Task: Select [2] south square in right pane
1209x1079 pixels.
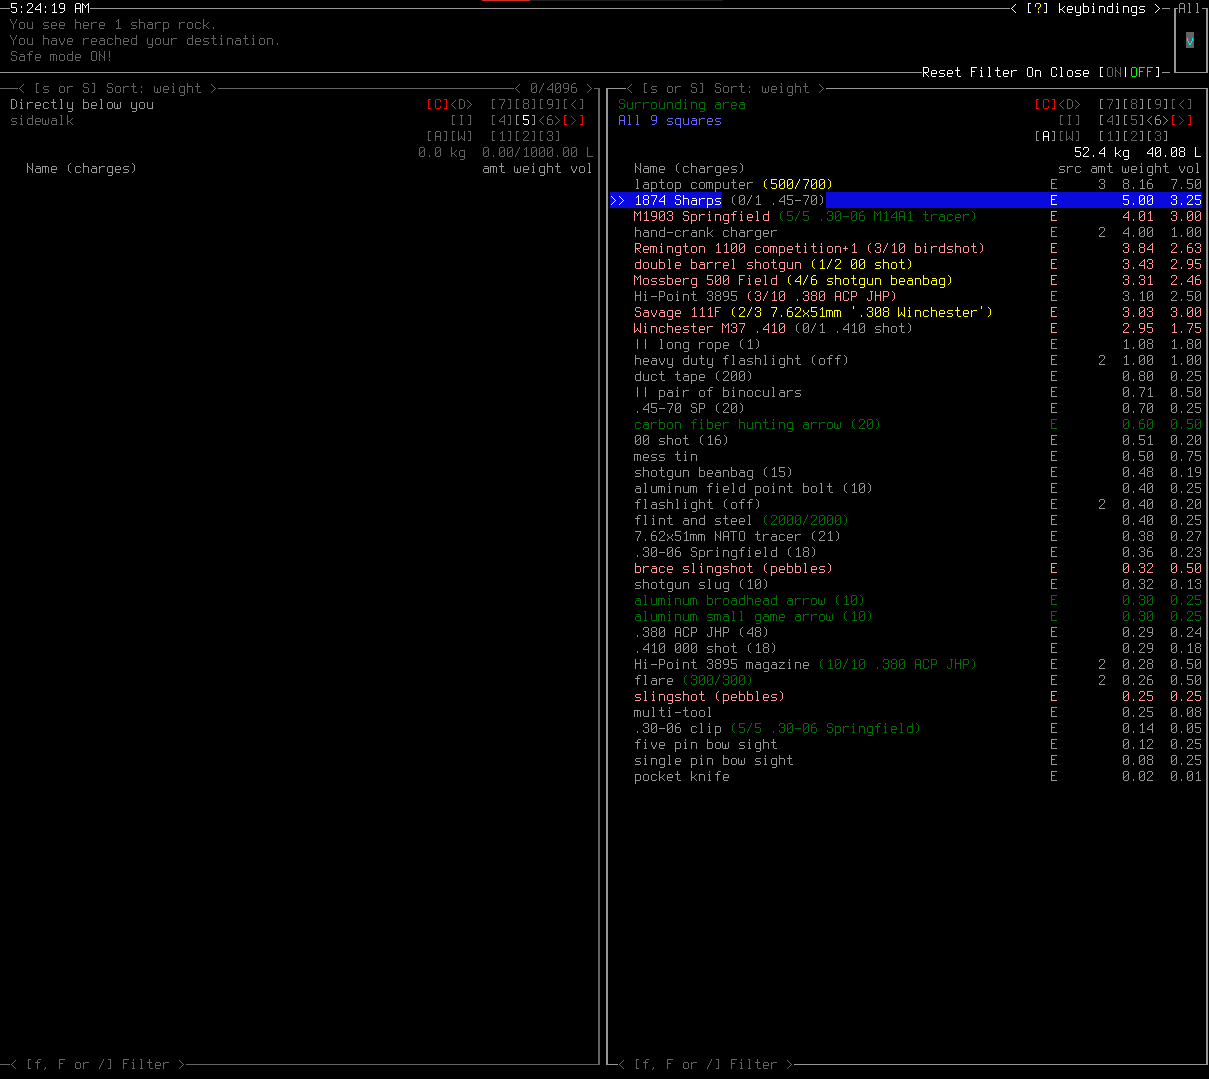Action: pos(1134,136)
